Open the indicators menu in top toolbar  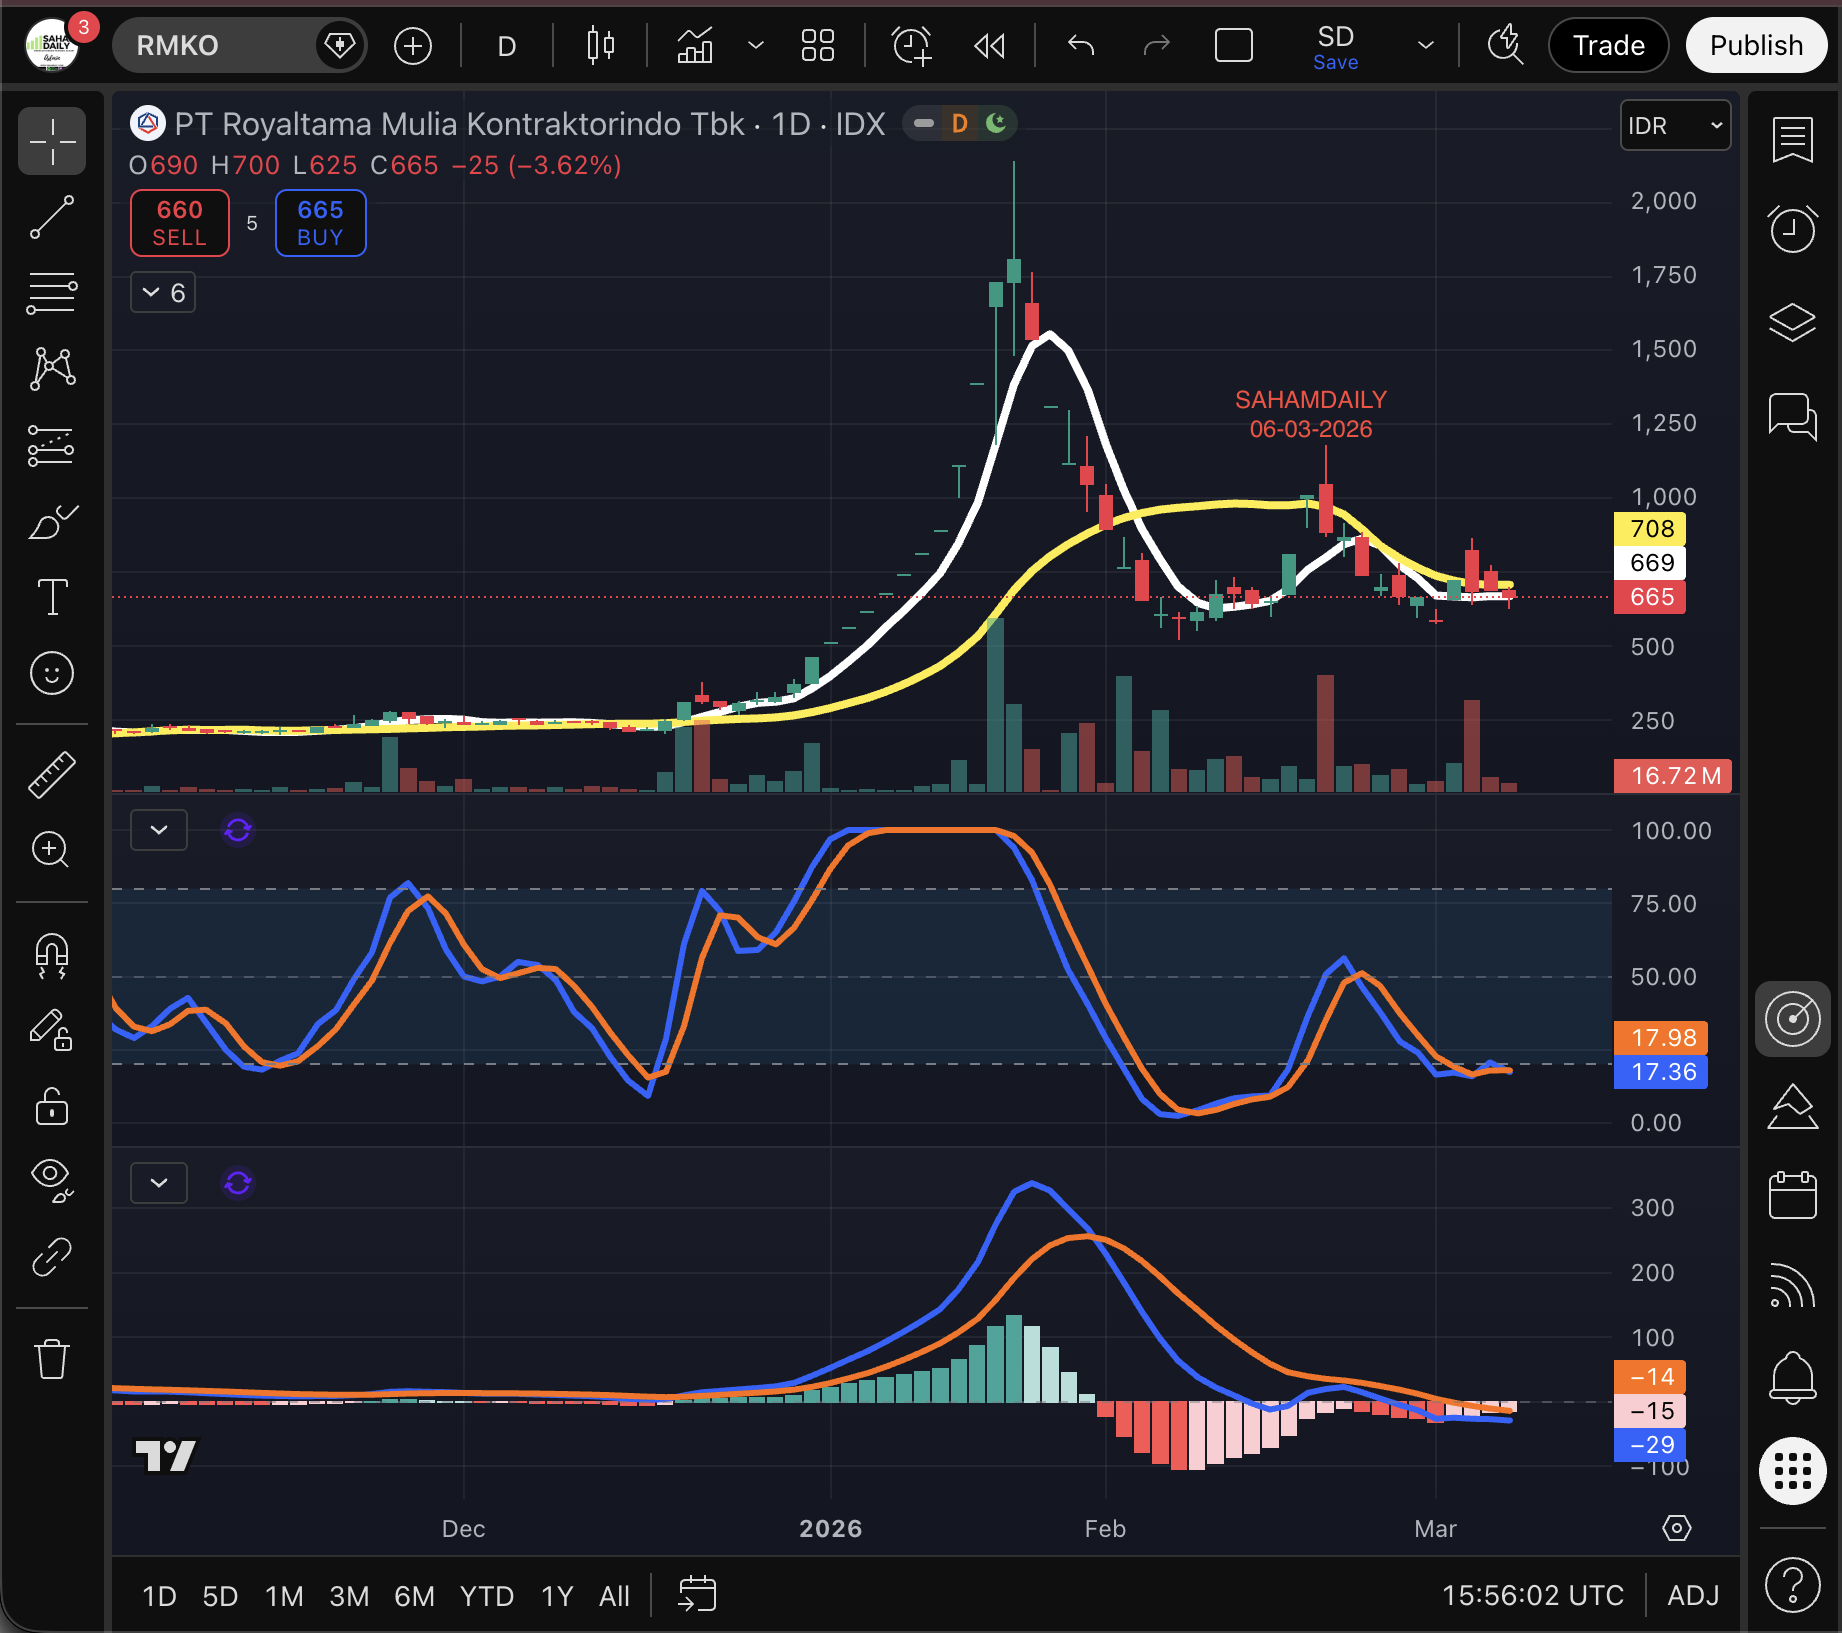pos(695,46)
